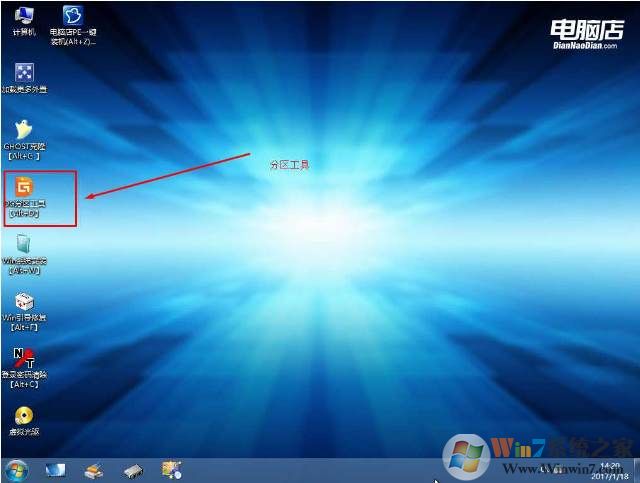Screen dimensions: 640x483
Task: Launch the login password clear (Alt+C) icon
Action: (24, 368)
